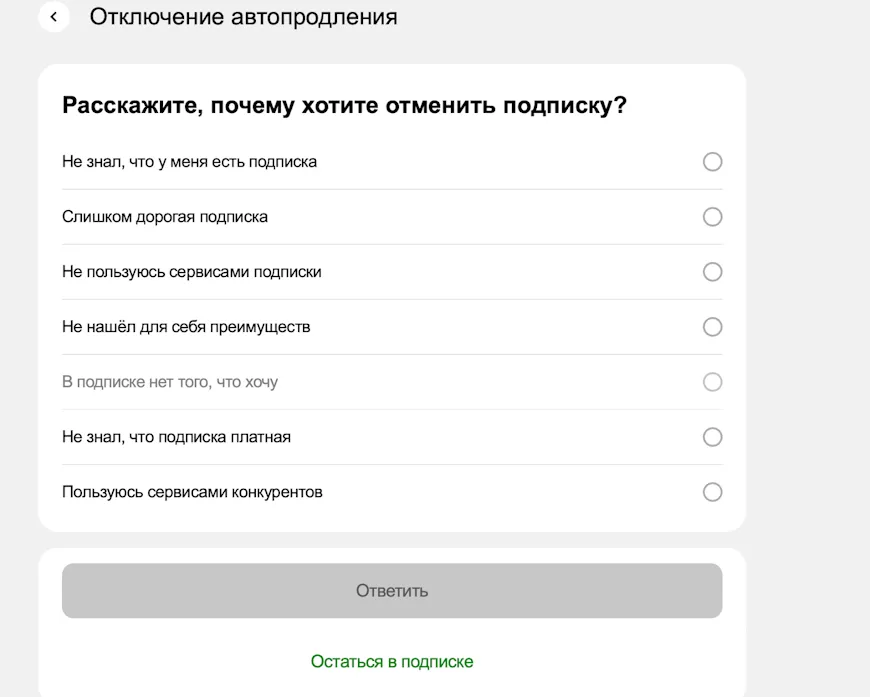Select radio button 'Слишком дорогая подписка'
Screen dimensions: 870x697
coord(712,217)
